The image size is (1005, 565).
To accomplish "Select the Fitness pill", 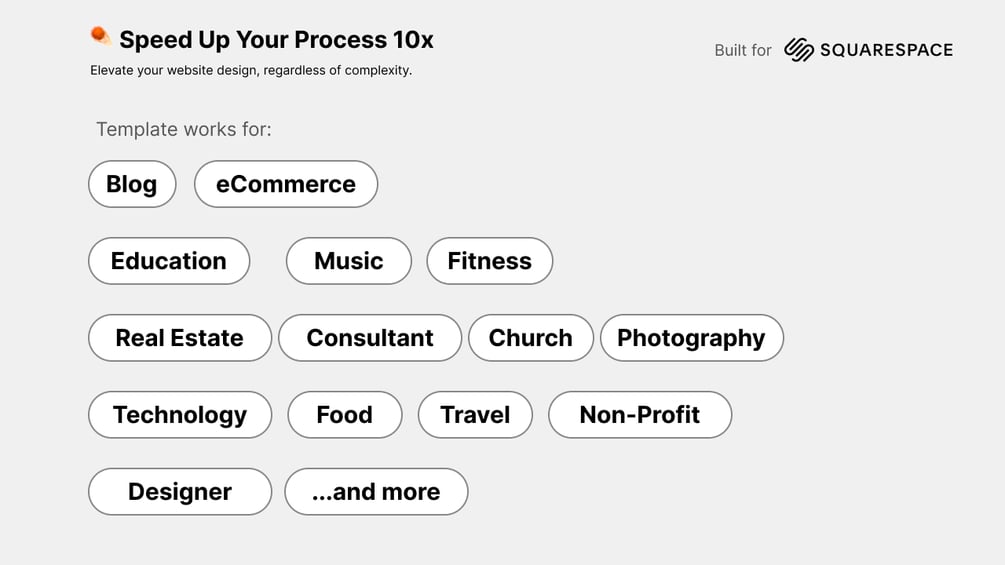I will coord(490,261).
